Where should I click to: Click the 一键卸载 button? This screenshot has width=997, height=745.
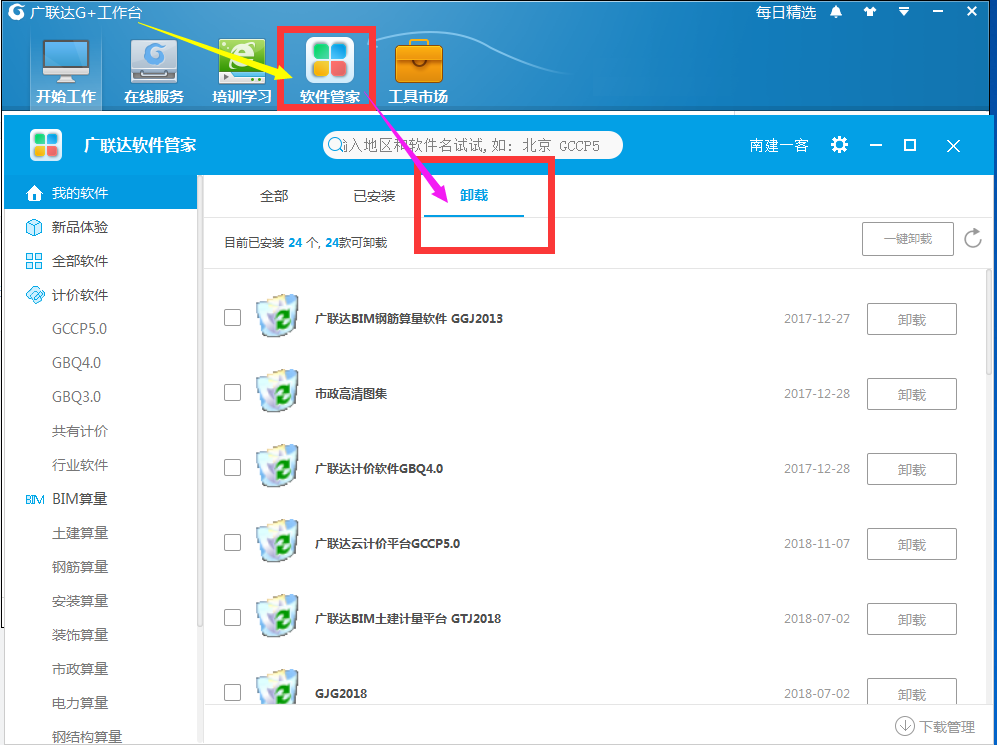pos(907,239)
